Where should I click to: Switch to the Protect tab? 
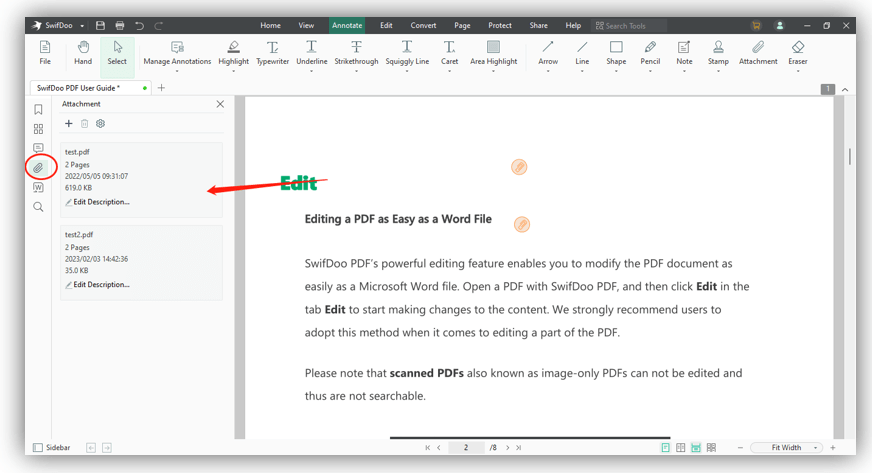pyautogui.click(x=500, y=26)
